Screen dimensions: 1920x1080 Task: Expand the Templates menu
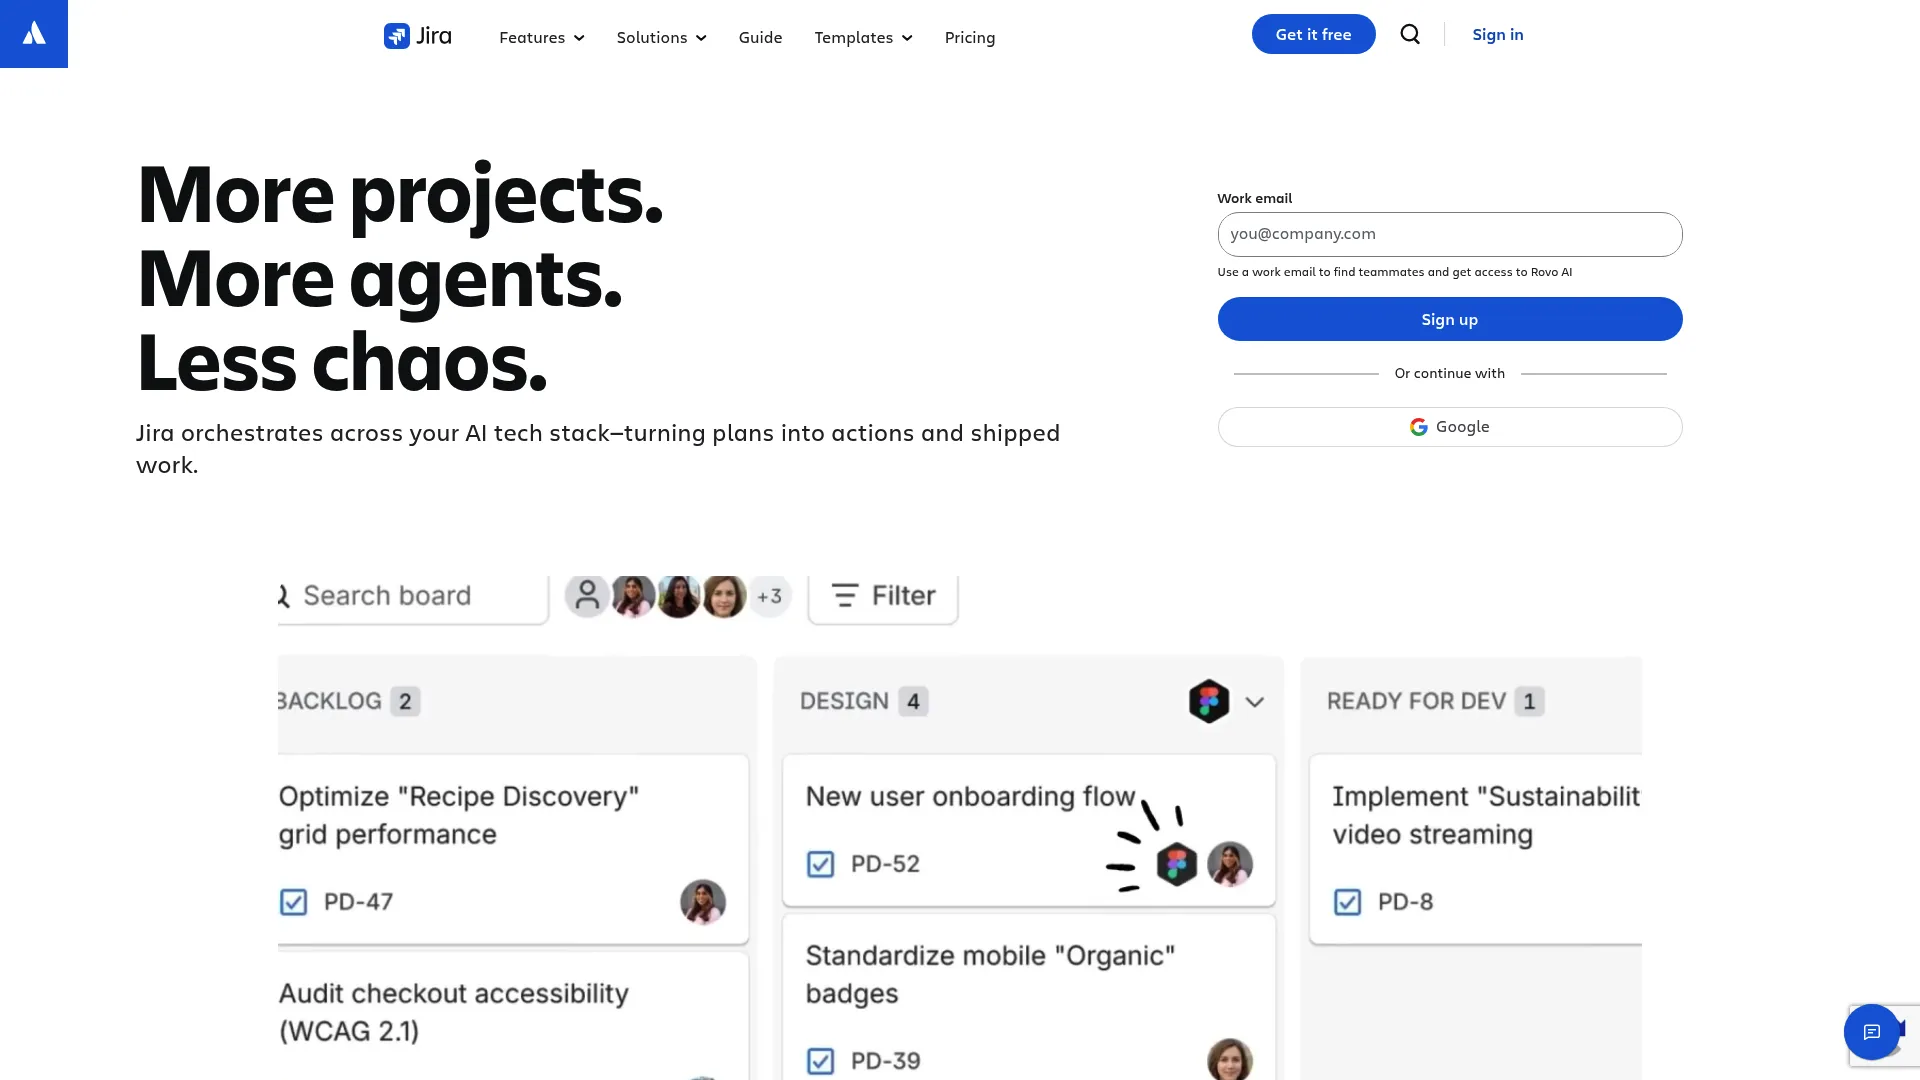[864, 38]
